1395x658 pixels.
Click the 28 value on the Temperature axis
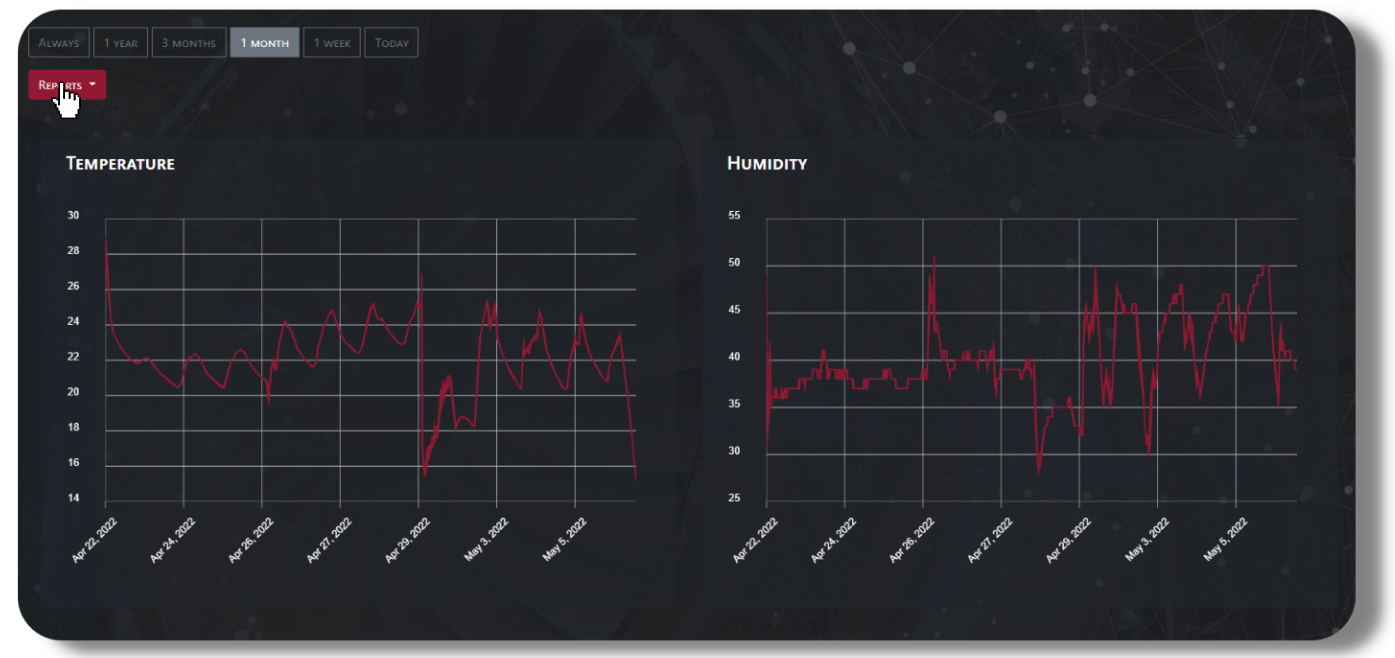click(x=73, y=251)
